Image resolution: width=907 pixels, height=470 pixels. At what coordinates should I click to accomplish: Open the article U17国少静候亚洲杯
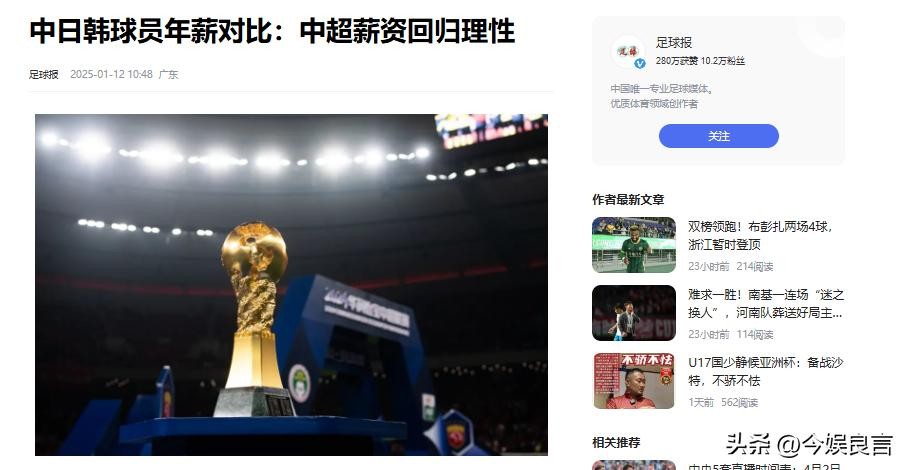coord(766,371)
